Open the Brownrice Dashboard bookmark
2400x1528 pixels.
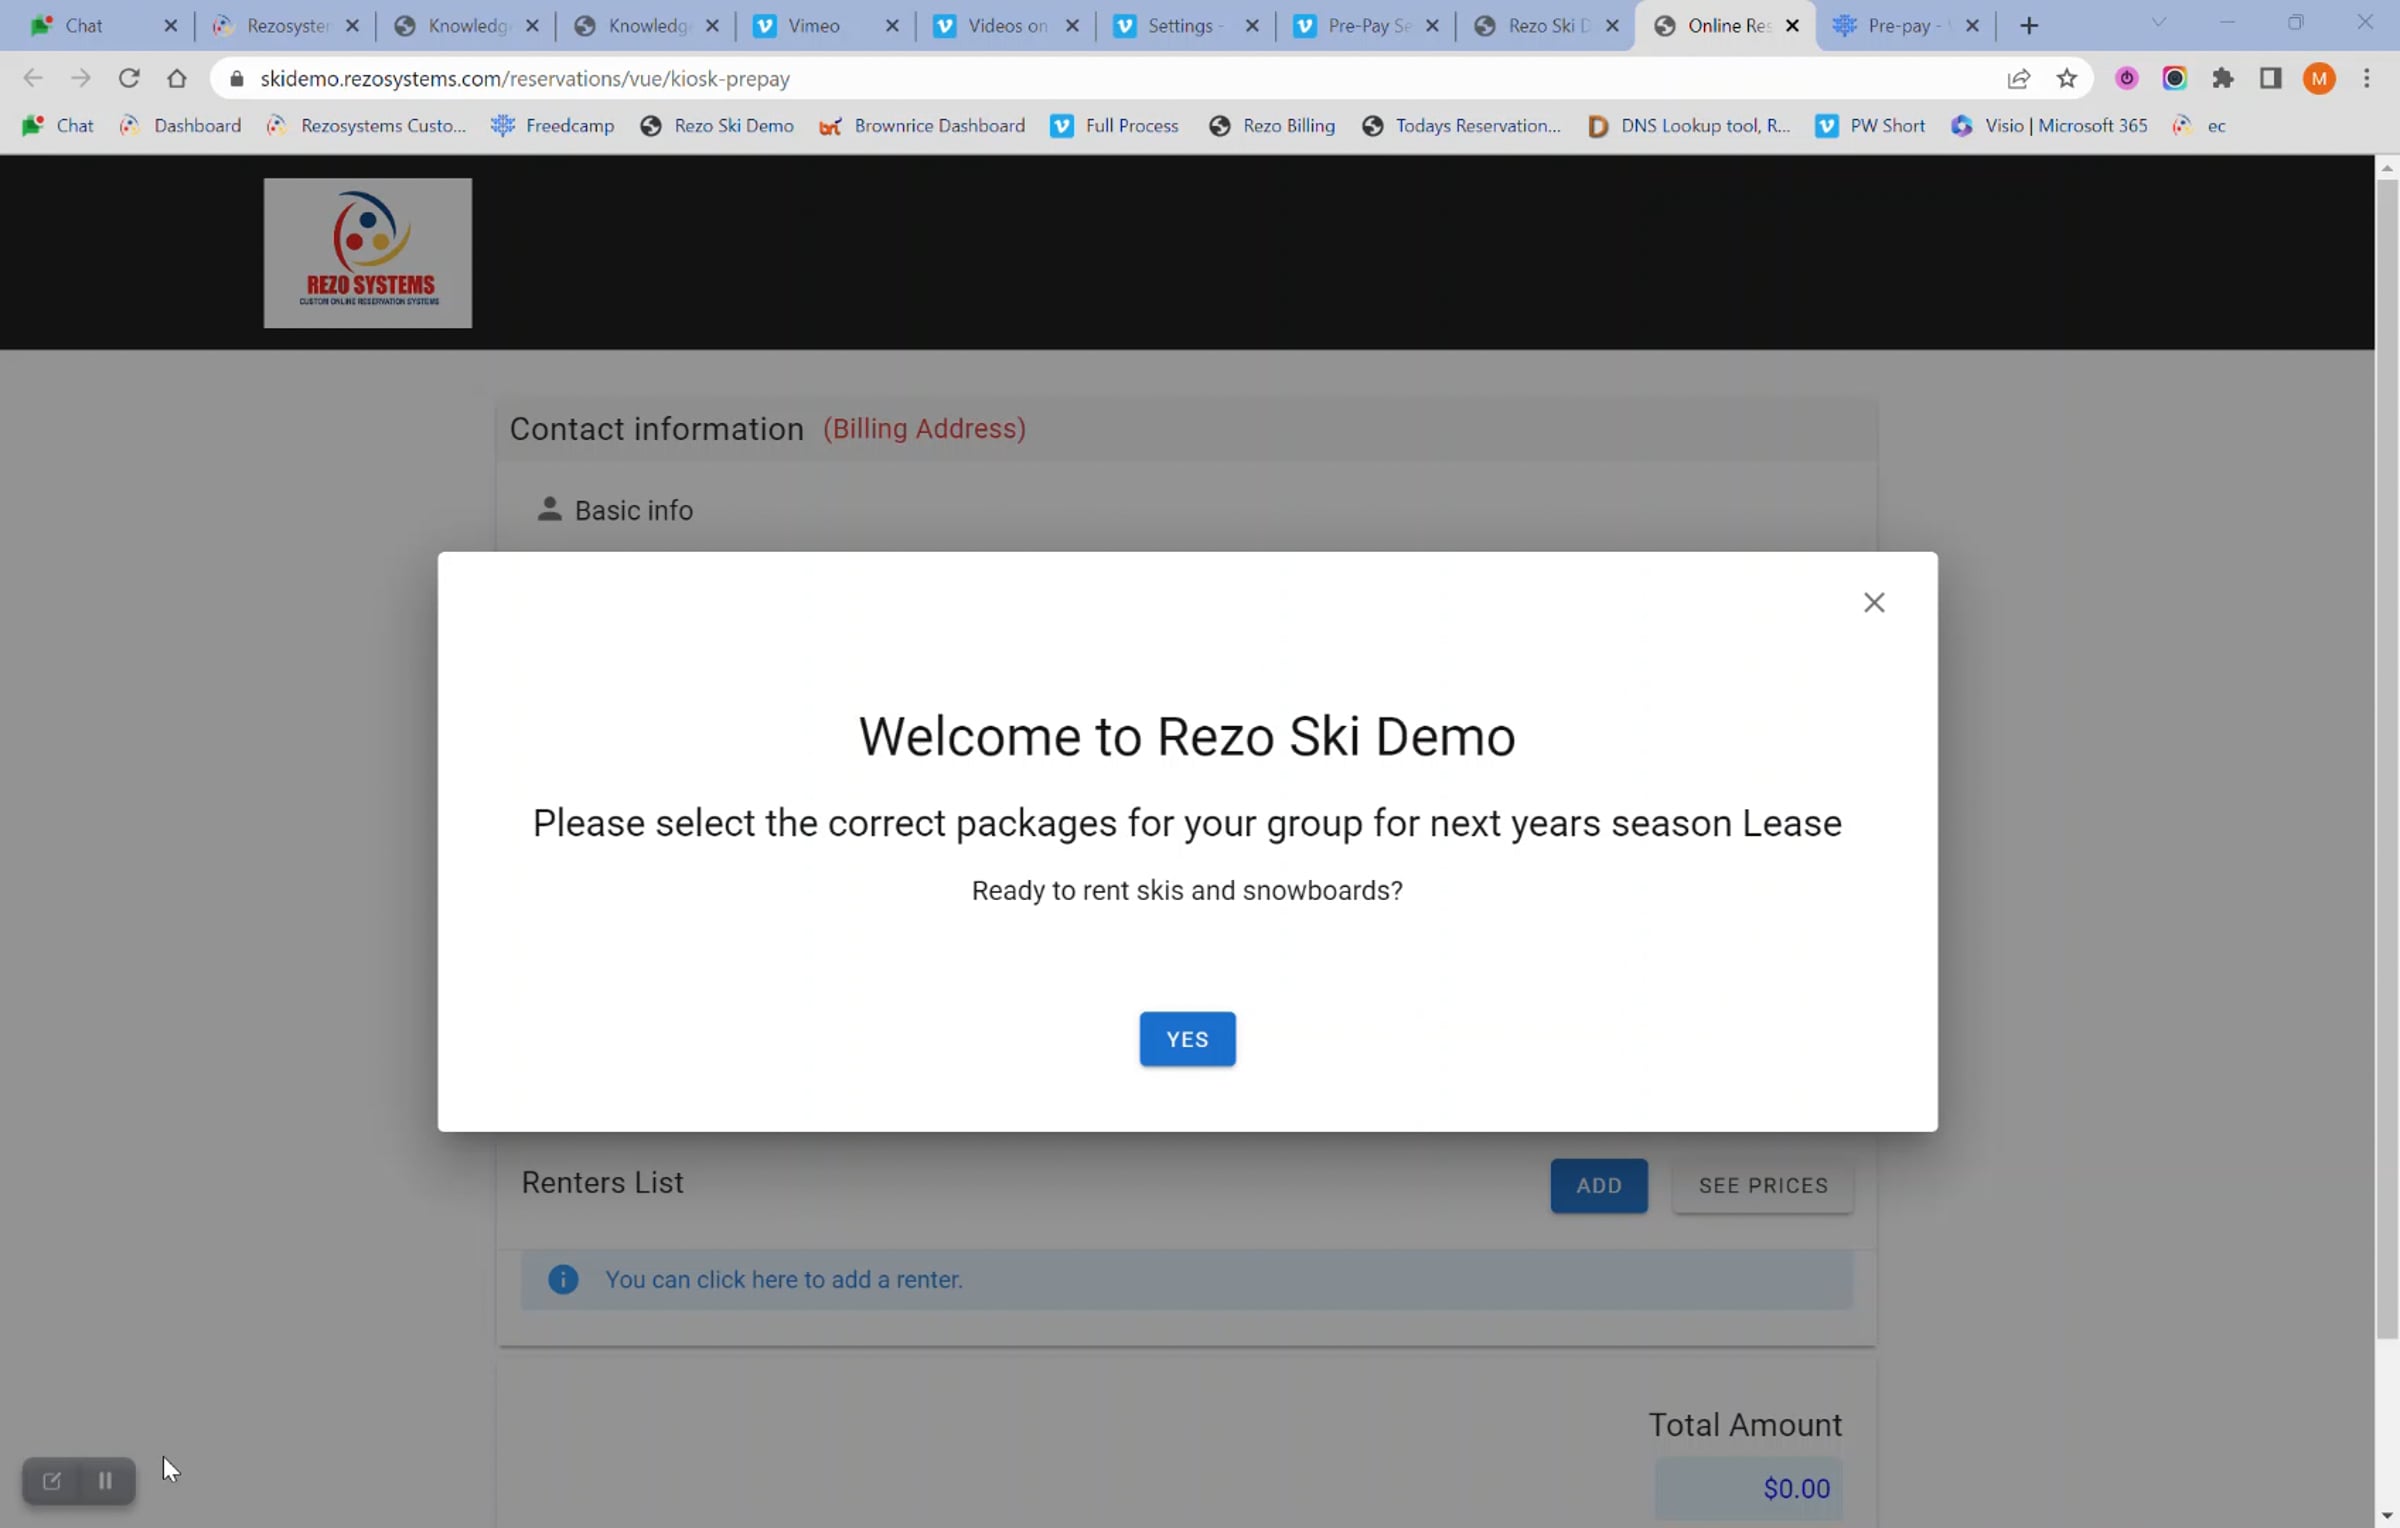point(922,126)
